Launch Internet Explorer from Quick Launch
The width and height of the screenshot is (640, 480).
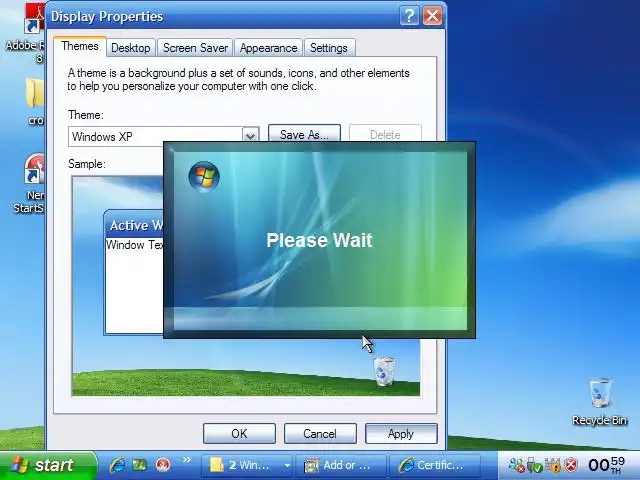117,465
